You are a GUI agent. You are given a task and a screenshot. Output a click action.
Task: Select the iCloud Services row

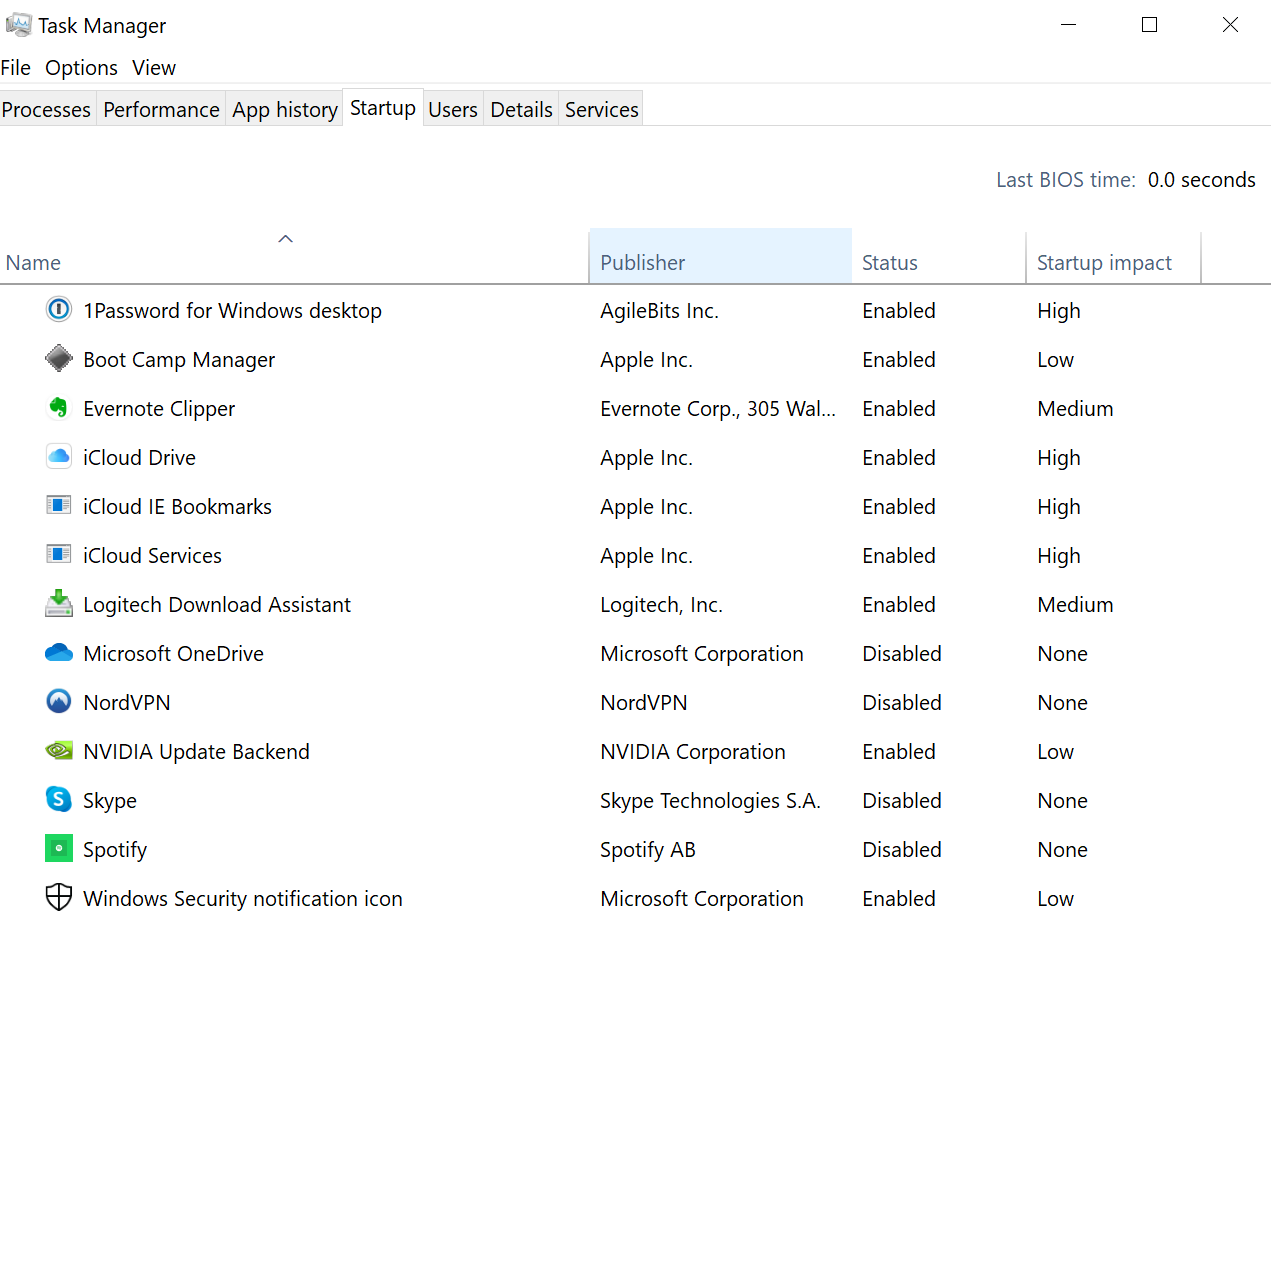(x=152, y=556)
